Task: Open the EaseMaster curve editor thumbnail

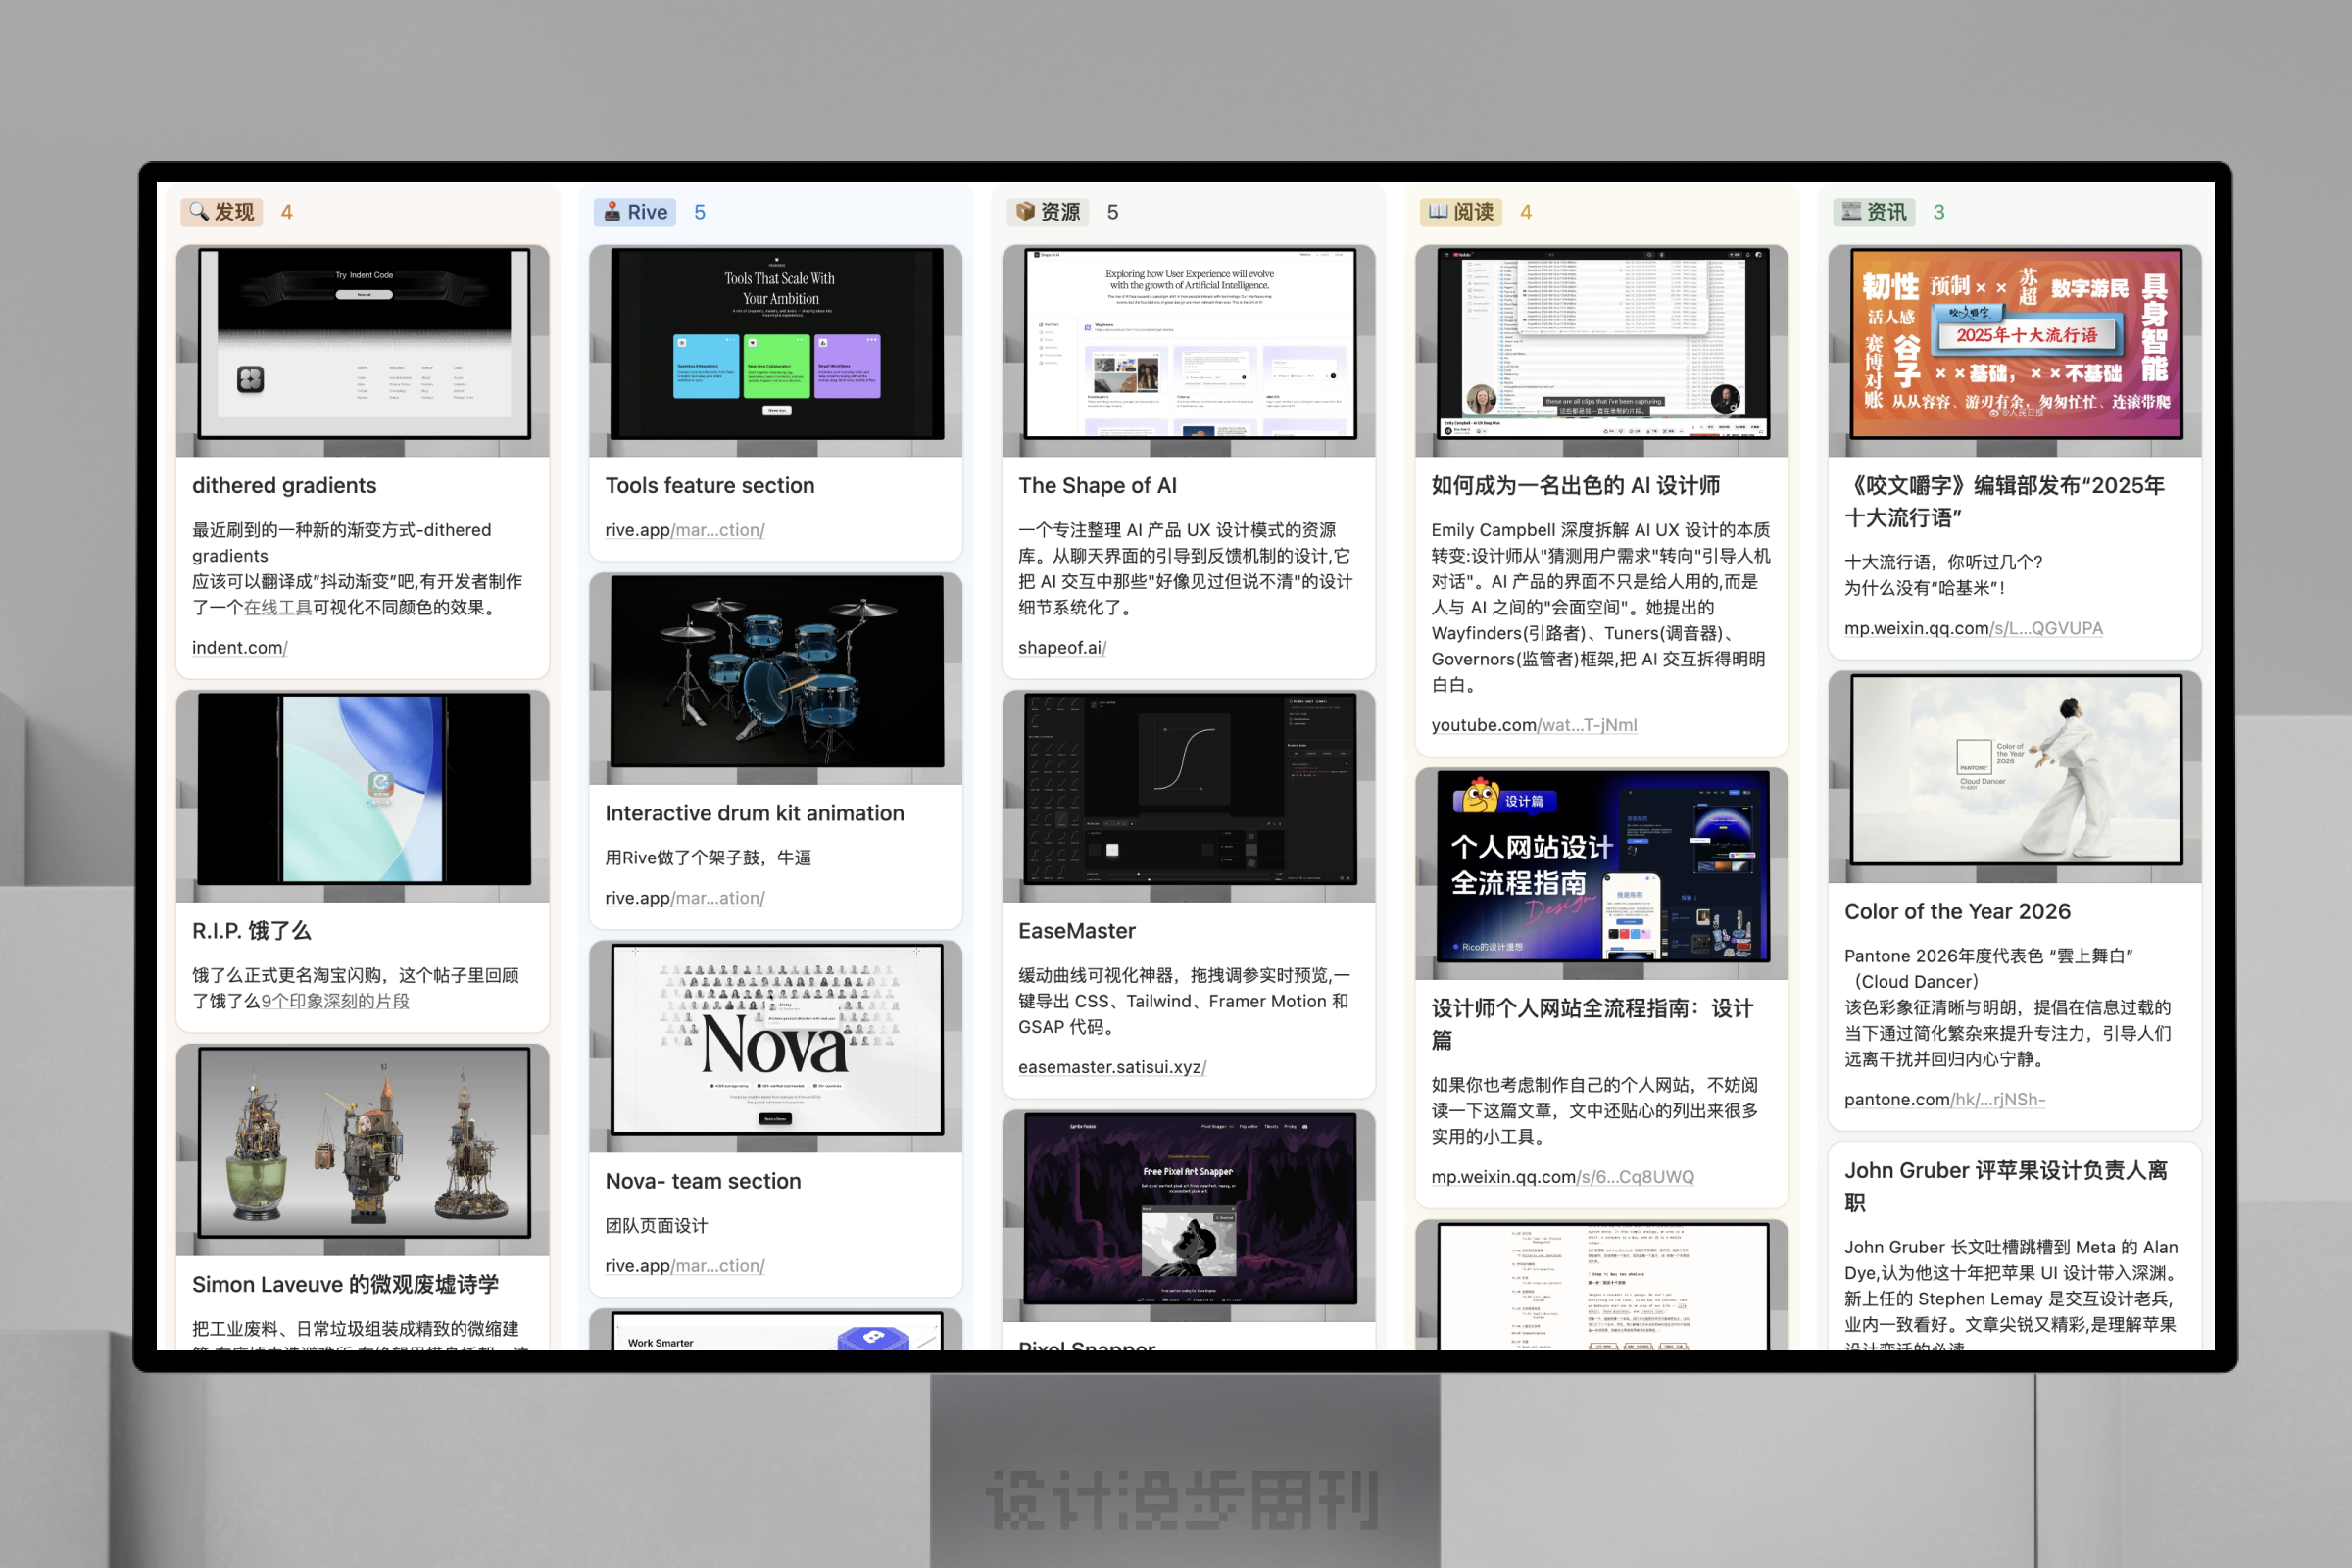Action: [1189, 790]
